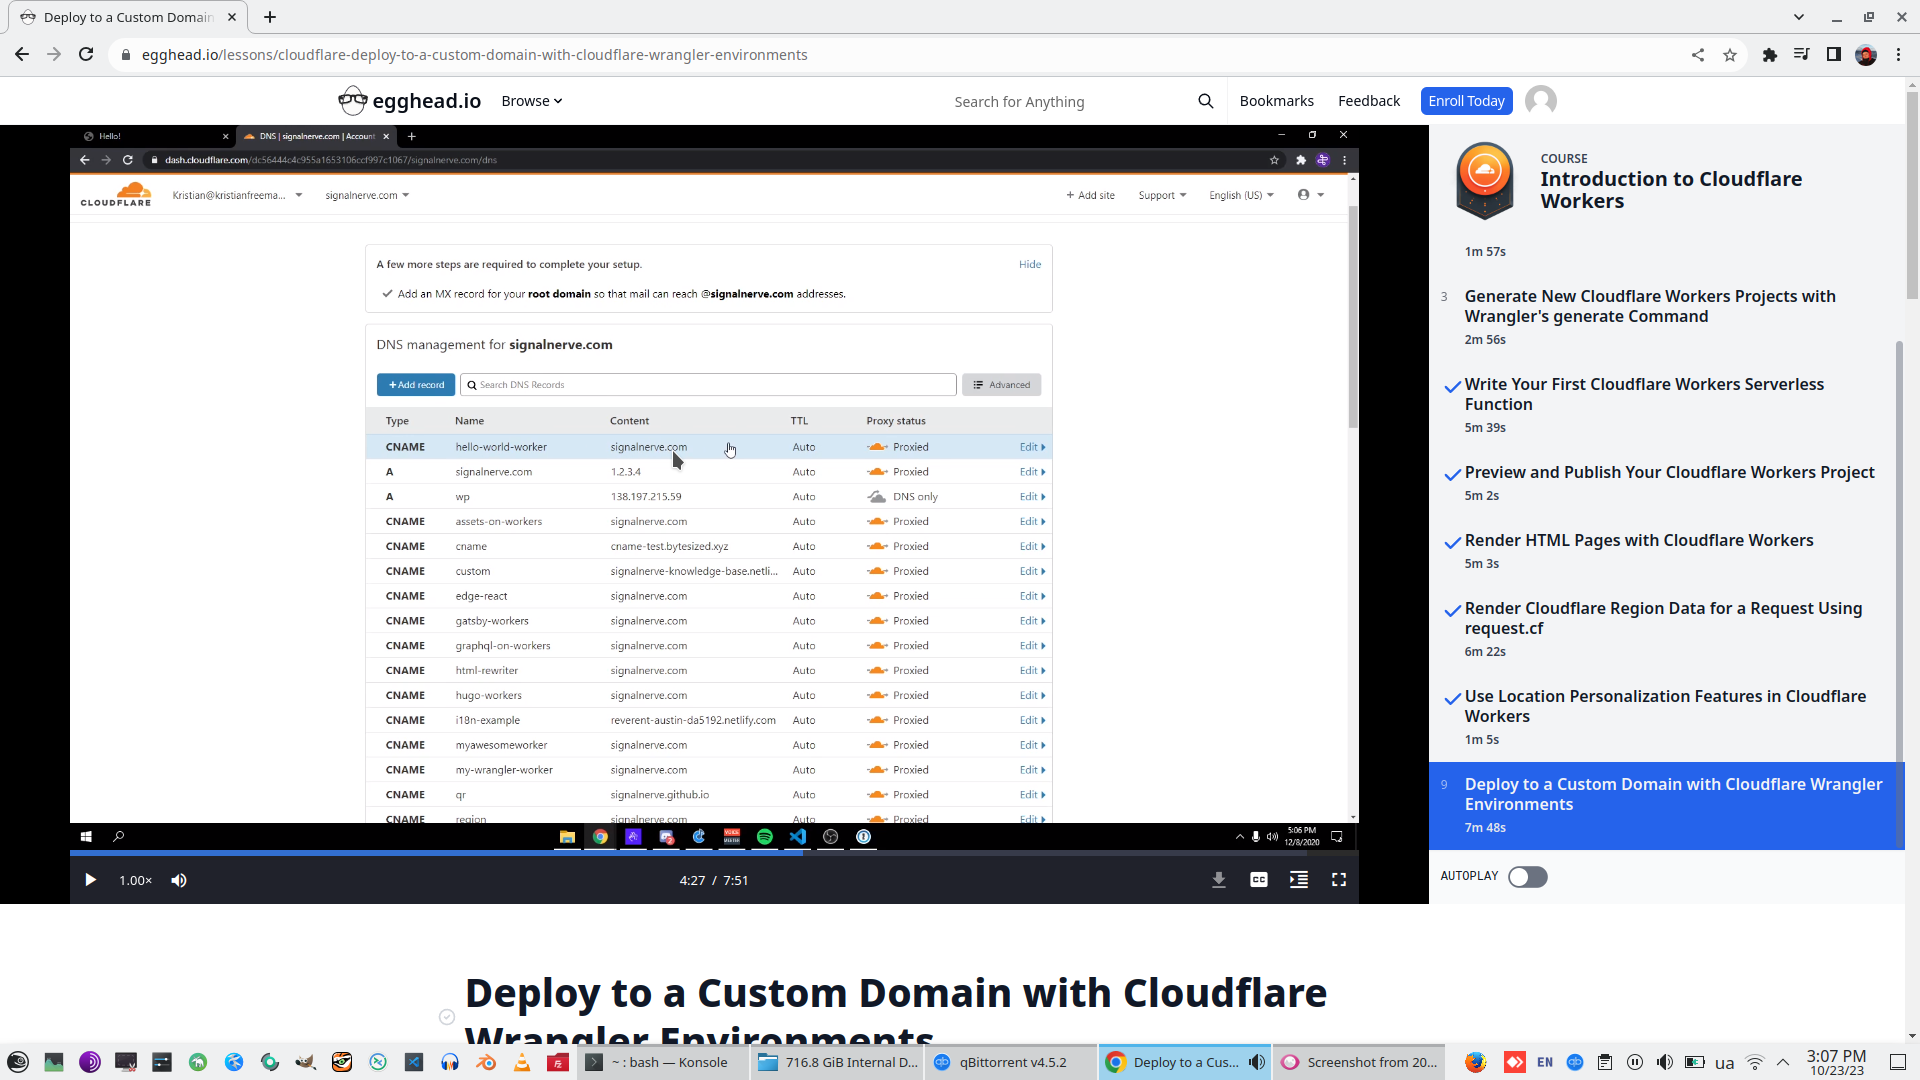1920x1080 pixels.
Task: Mark lesson complete circle beside title
Action: 447,1017
